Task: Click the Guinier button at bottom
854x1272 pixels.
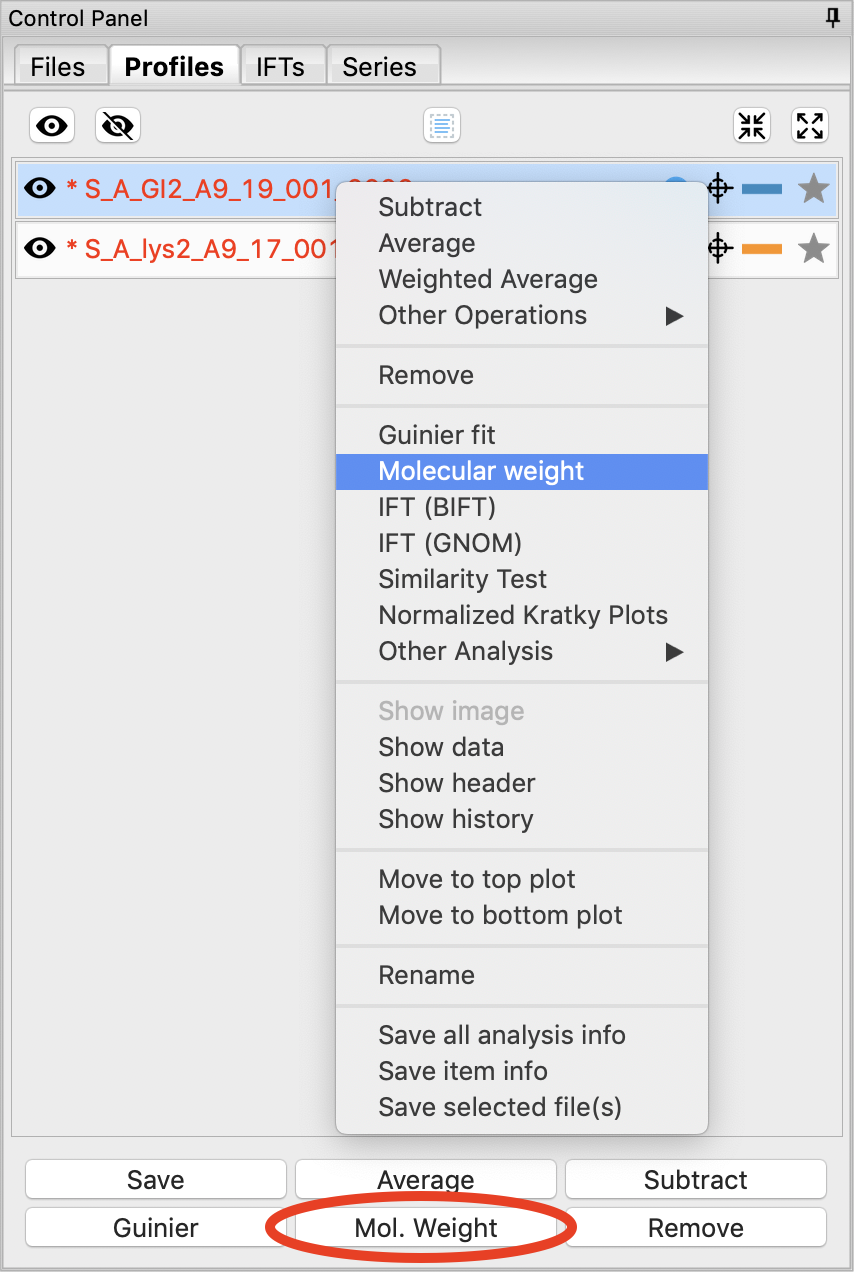Action: (156, 1228)
